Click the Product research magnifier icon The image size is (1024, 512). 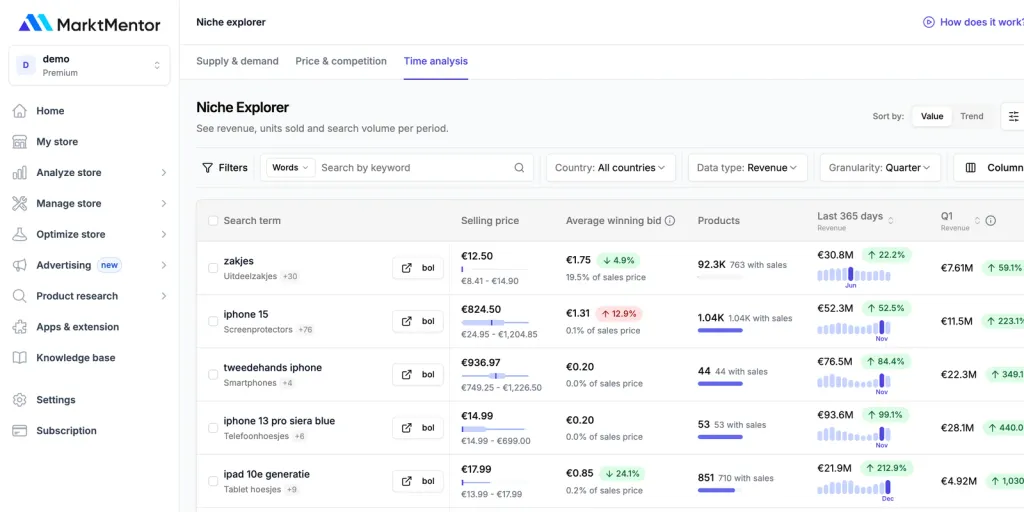20,296
